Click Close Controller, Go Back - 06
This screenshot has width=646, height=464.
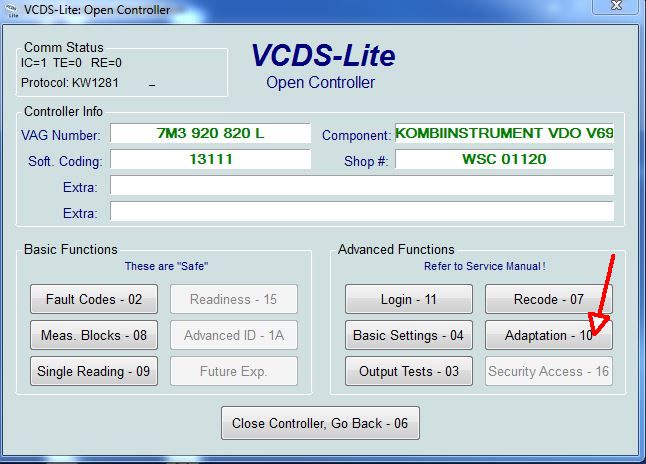[320, 423]
